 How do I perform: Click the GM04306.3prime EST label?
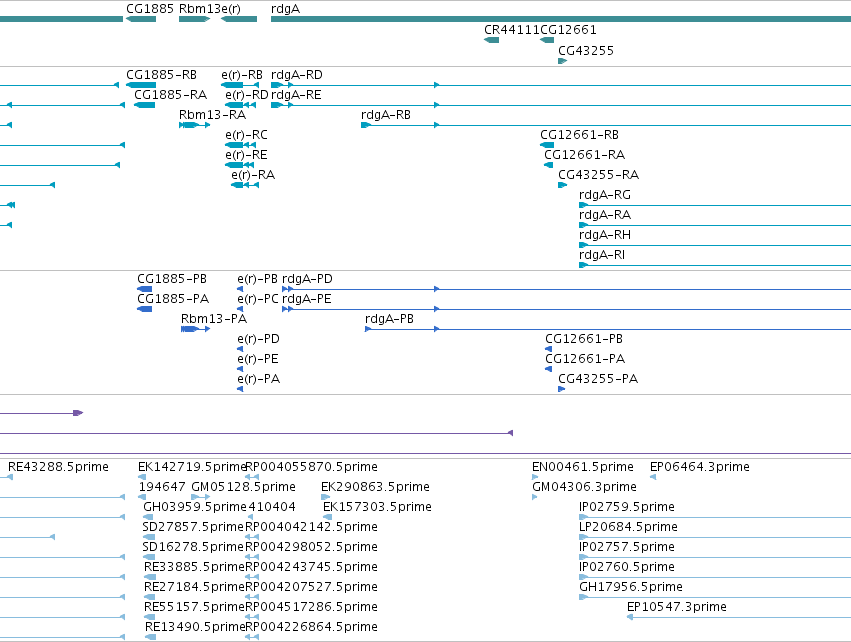(x=585, y=487)
